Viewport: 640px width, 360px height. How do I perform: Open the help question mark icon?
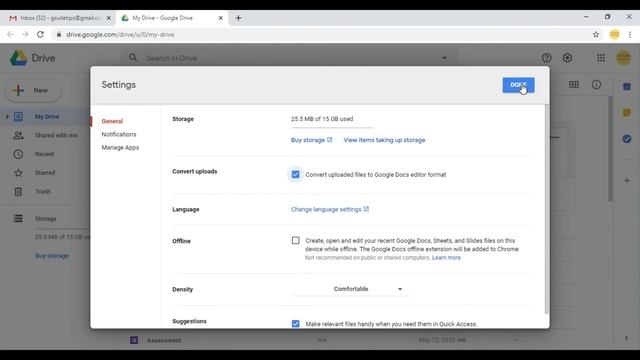coord(546,58)
